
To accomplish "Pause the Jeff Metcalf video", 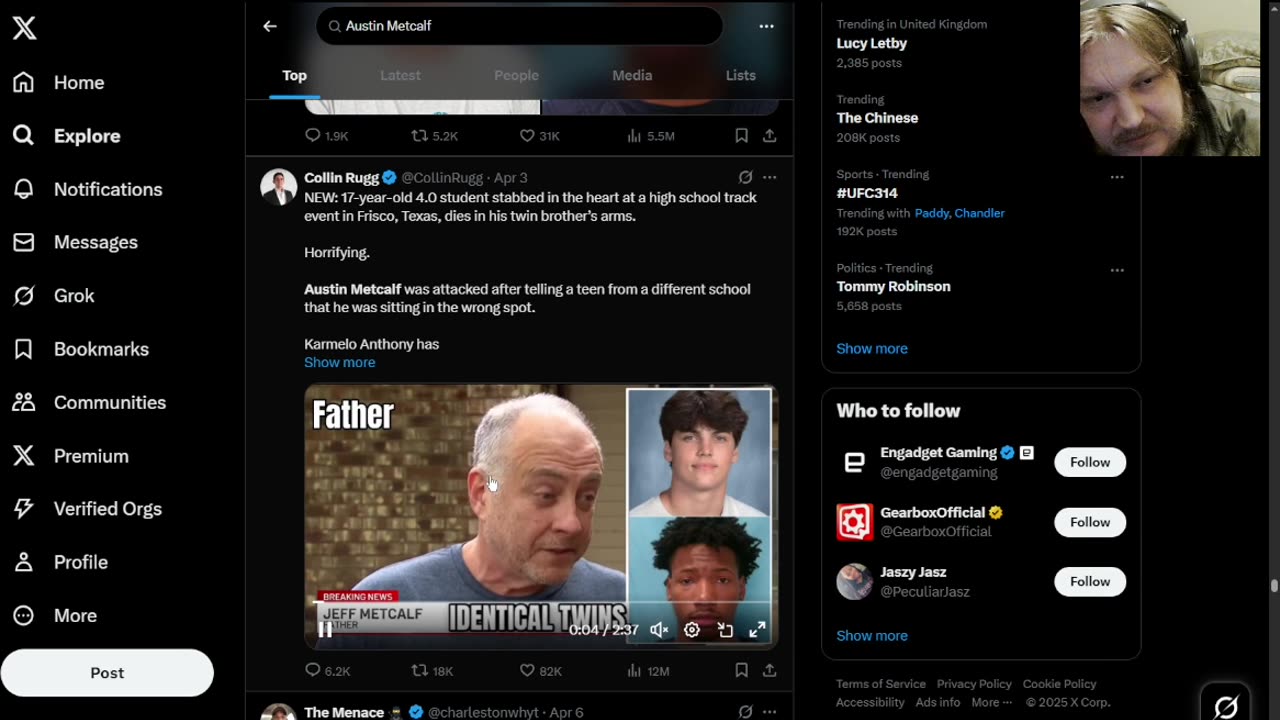I will (325, 629).
